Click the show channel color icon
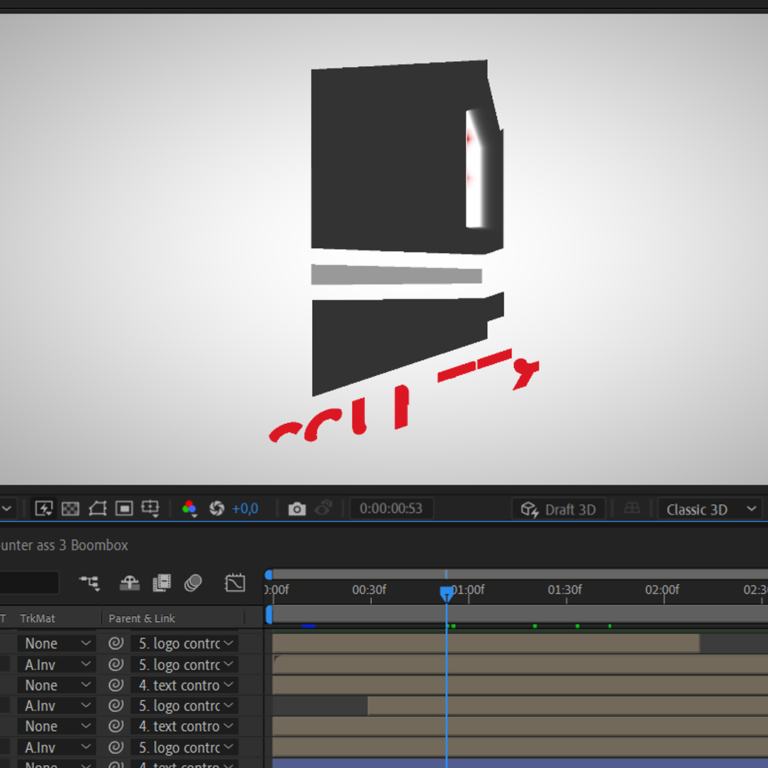The image size is (768, 768). [x=189, y=509]
